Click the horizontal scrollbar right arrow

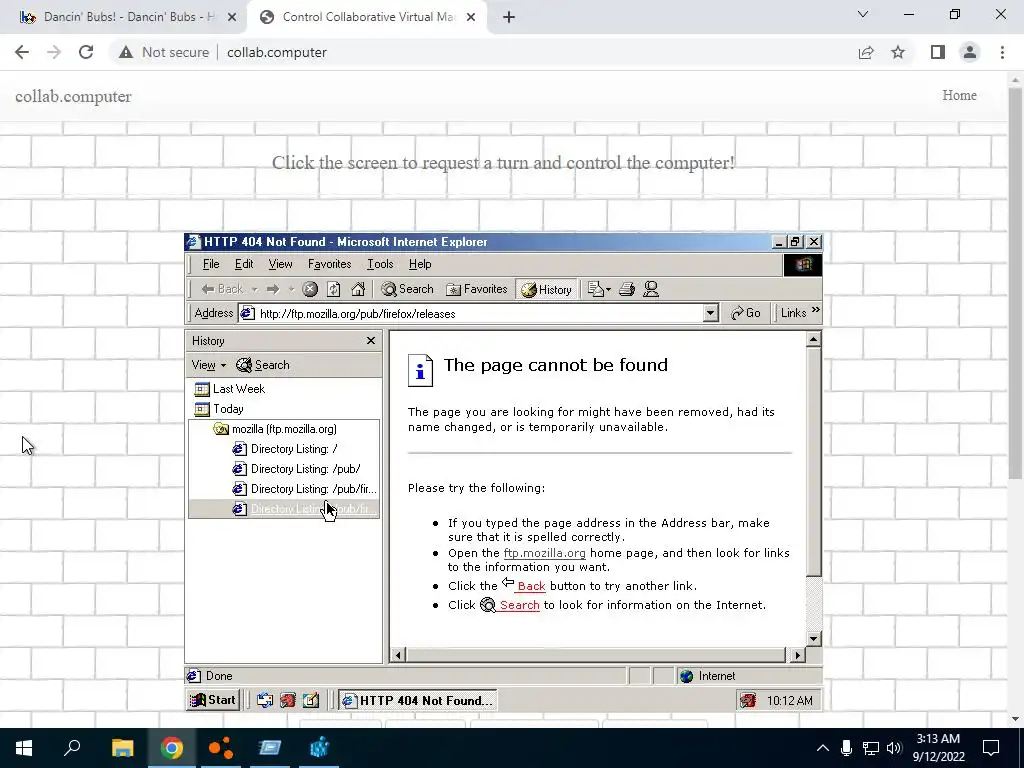pos(797,654)
